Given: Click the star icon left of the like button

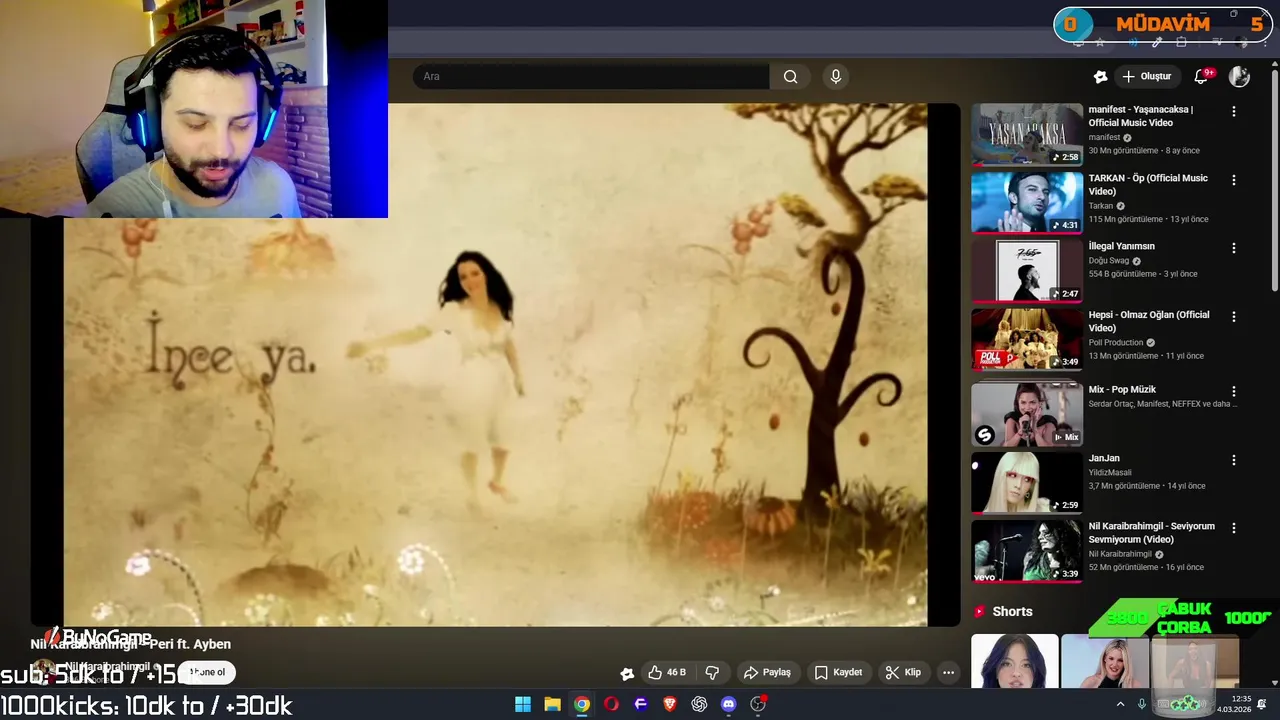Looking at the screenshot, I should point(627,673).
